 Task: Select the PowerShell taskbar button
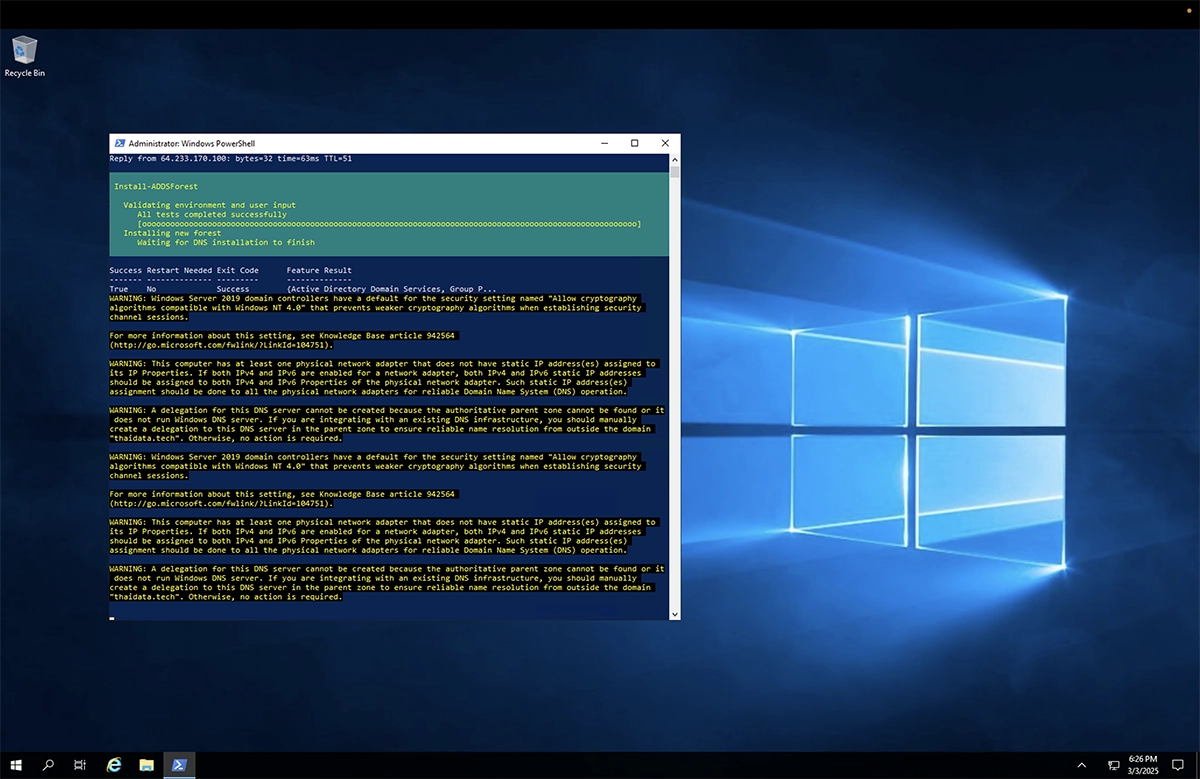coord(179,765)
